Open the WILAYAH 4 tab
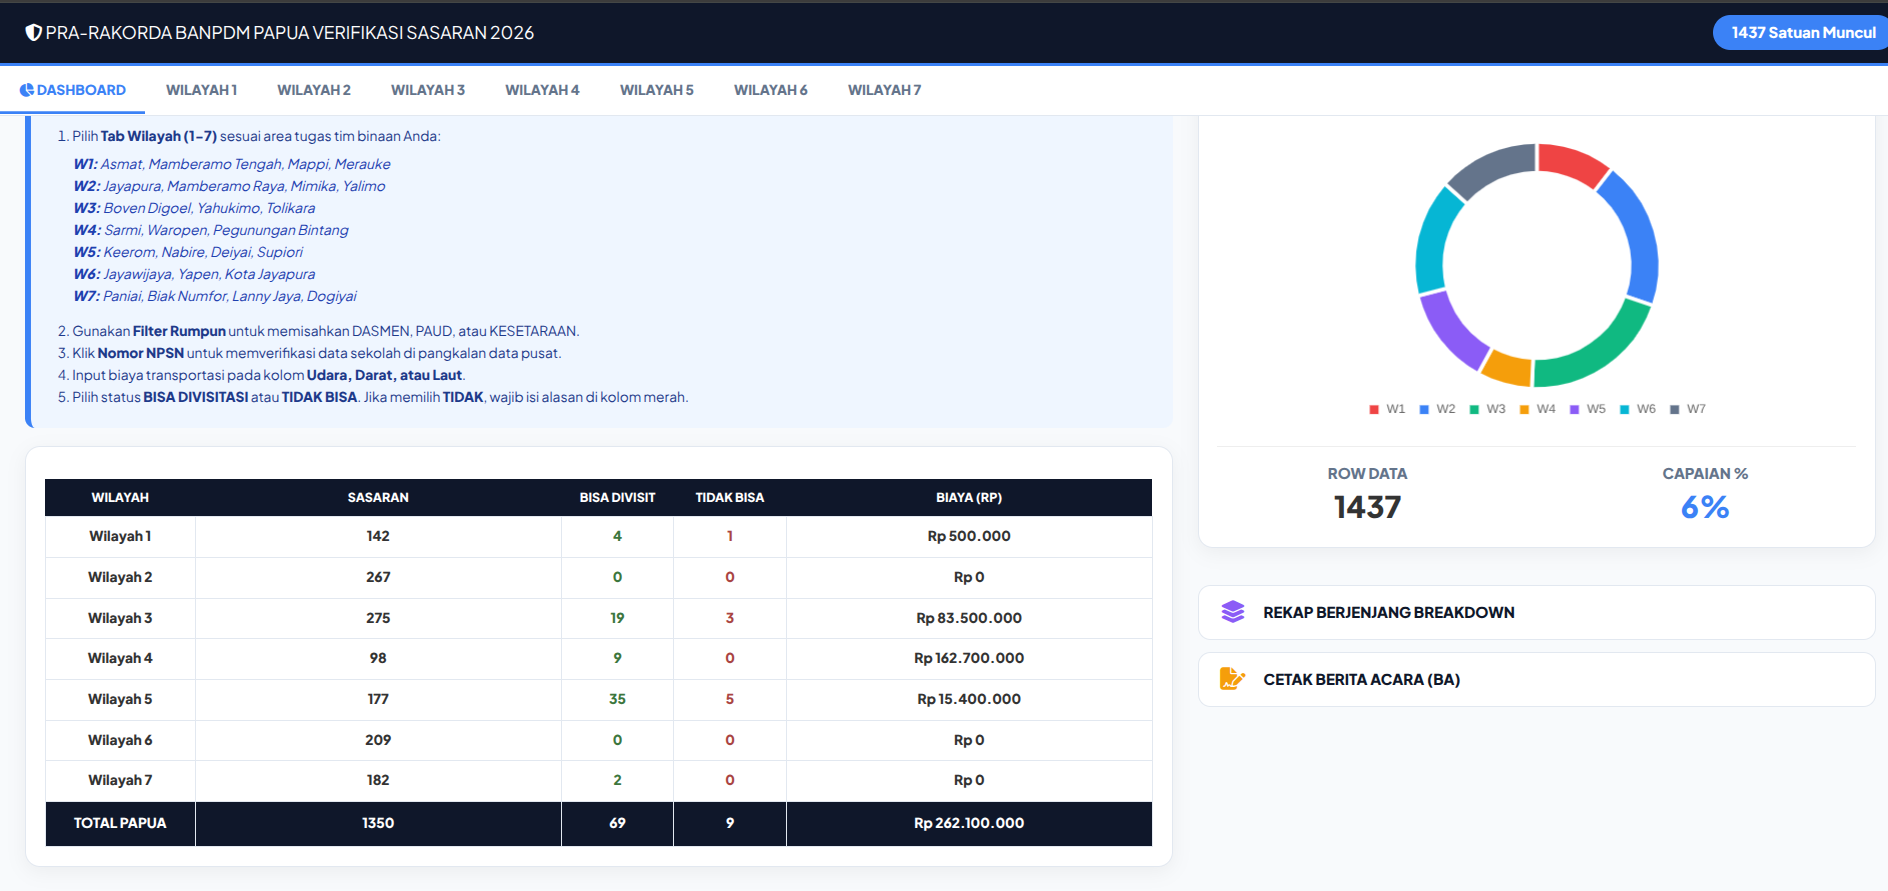The height and width of the screenshot is (891, 1888). tap(542, 90)
